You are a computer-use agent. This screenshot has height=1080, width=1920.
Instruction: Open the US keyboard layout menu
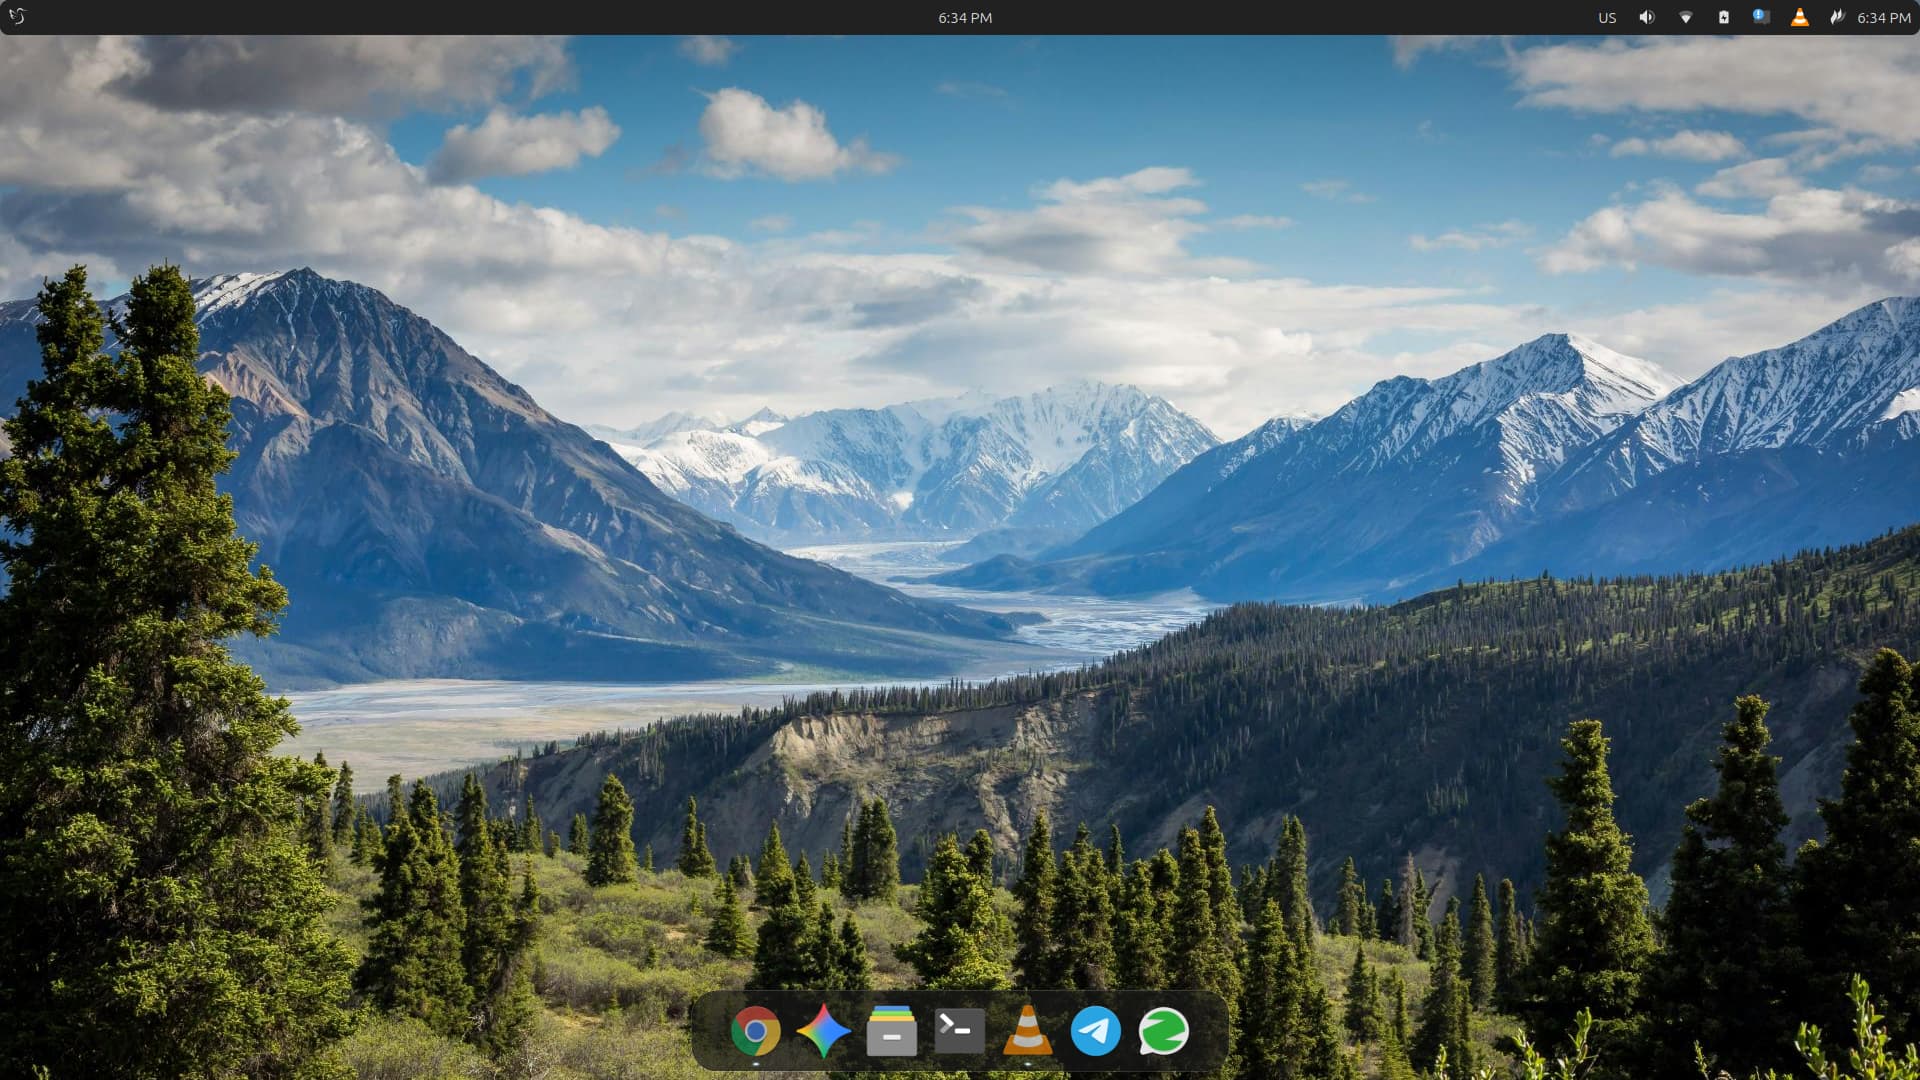[x=1607, y=17]
